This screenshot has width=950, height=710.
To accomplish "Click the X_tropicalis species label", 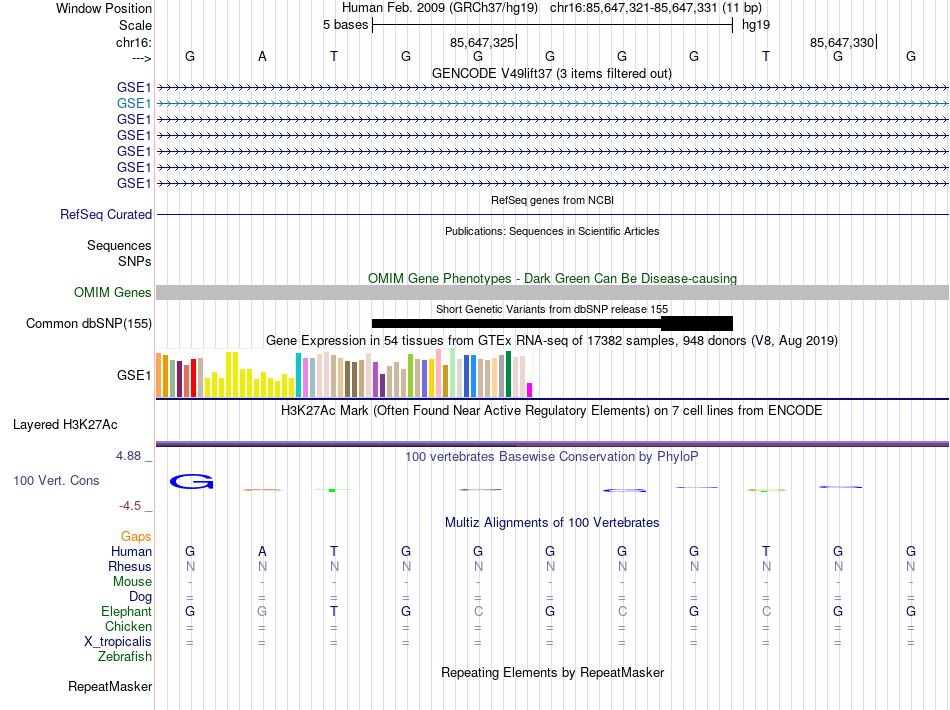I will pos(118,642).
